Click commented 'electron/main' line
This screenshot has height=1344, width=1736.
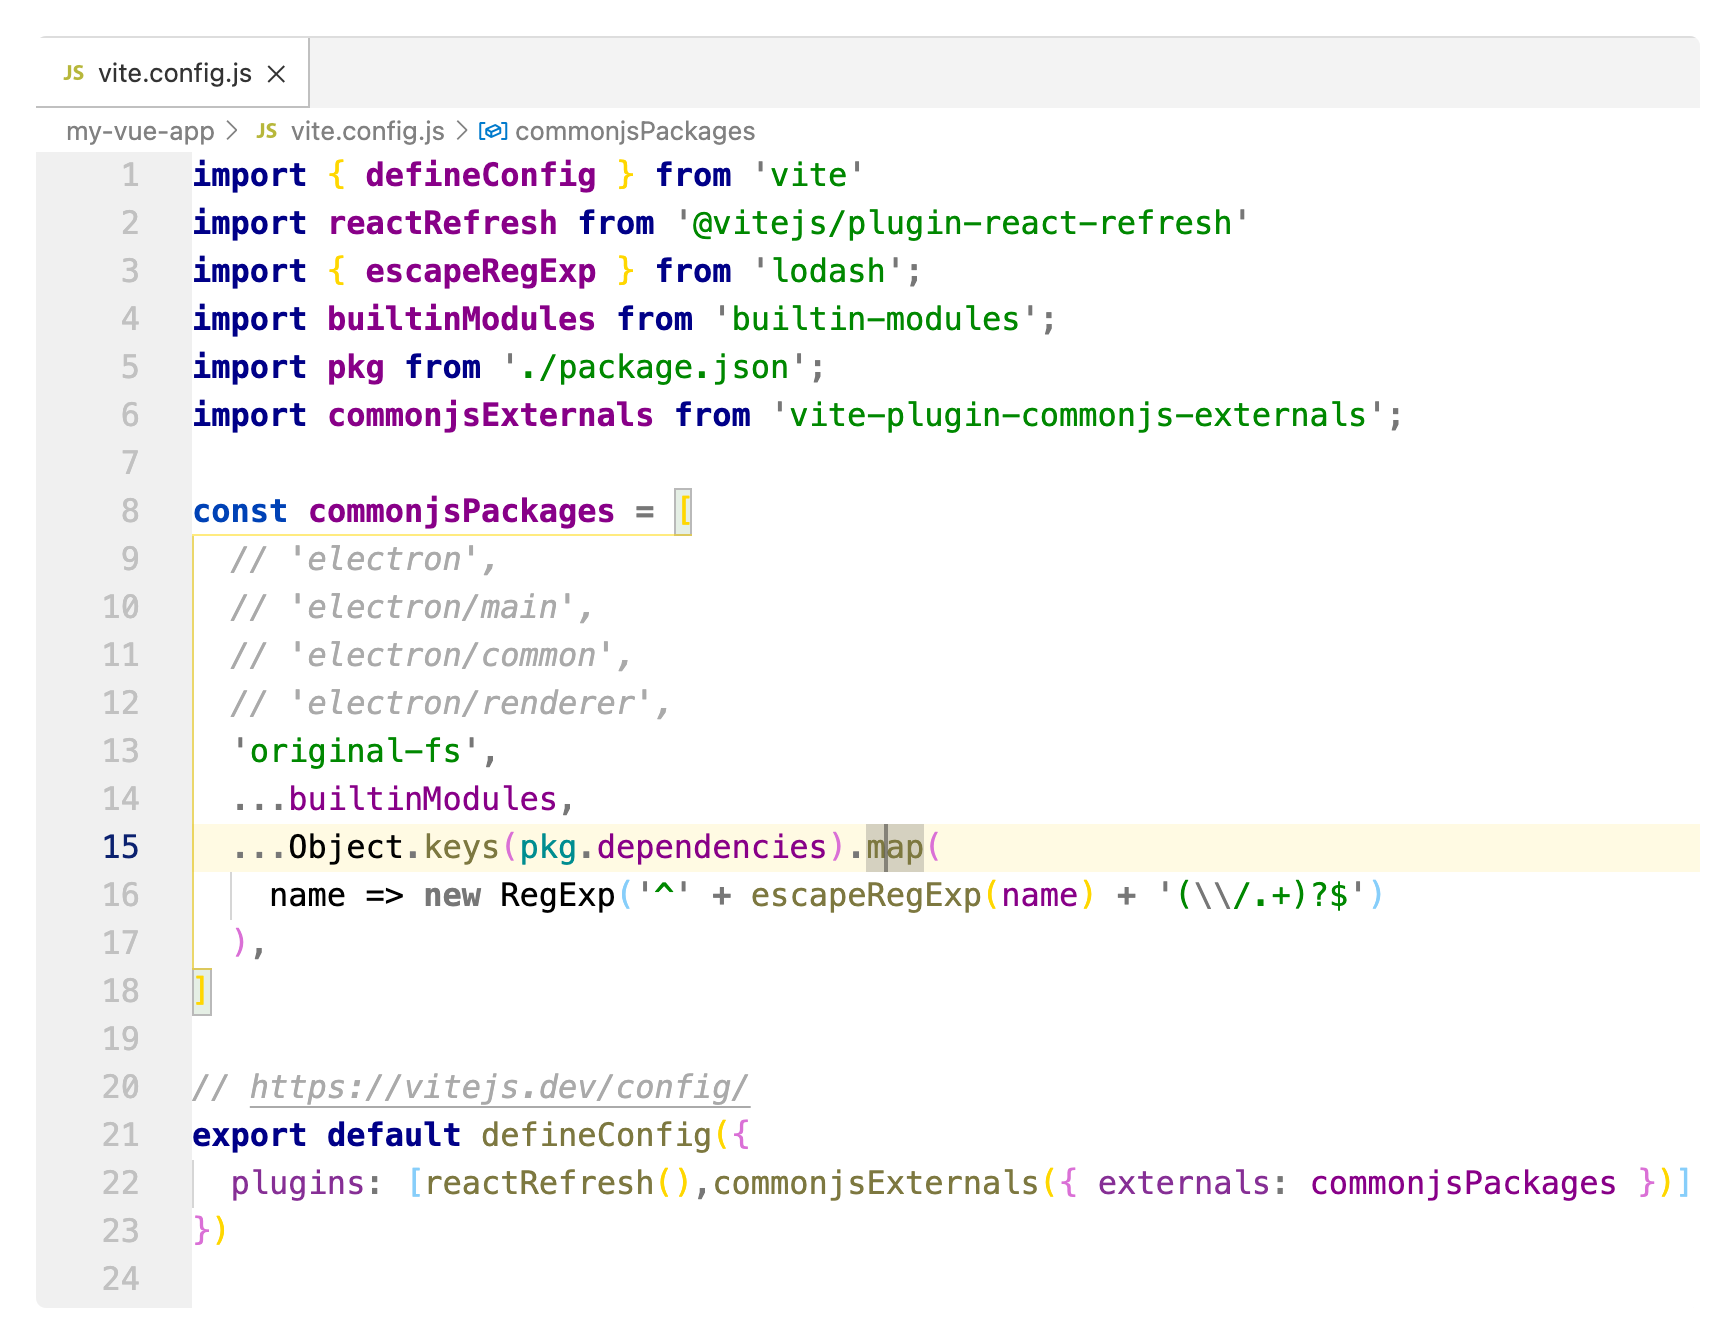[x=433, y=607]
